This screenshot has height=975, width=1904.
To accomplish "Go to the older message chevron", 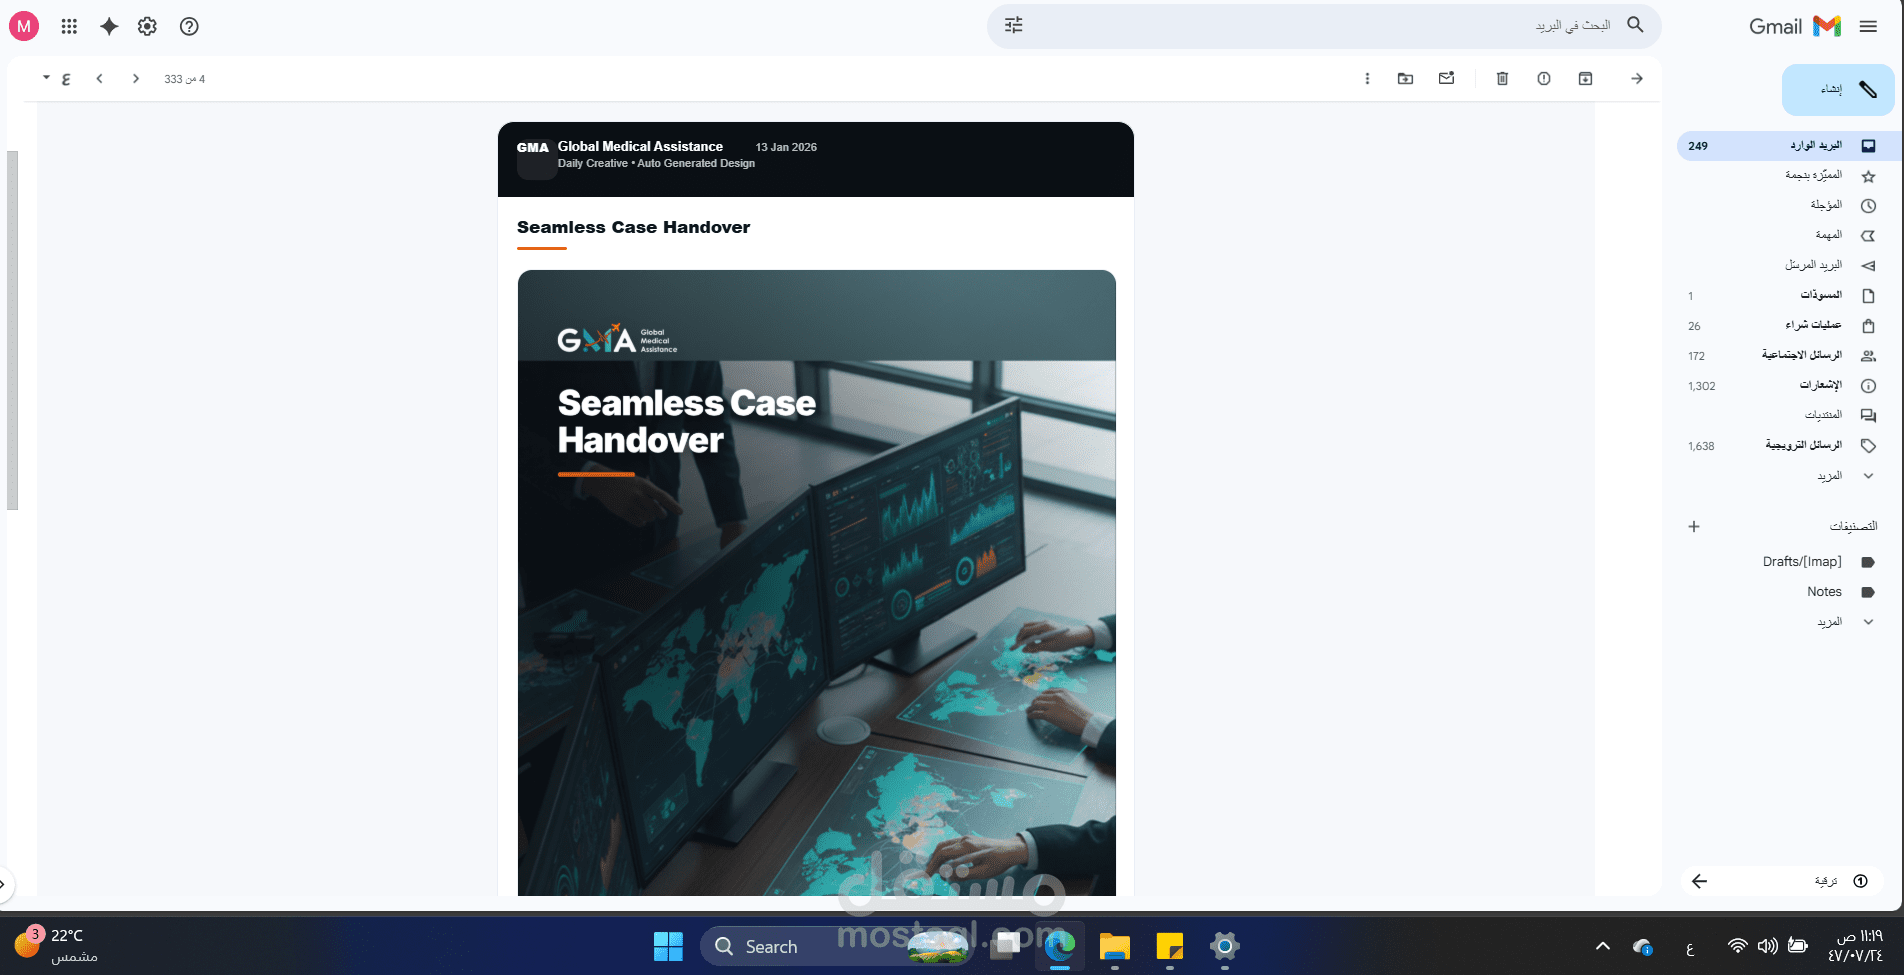I will click(x=99, y=79).
